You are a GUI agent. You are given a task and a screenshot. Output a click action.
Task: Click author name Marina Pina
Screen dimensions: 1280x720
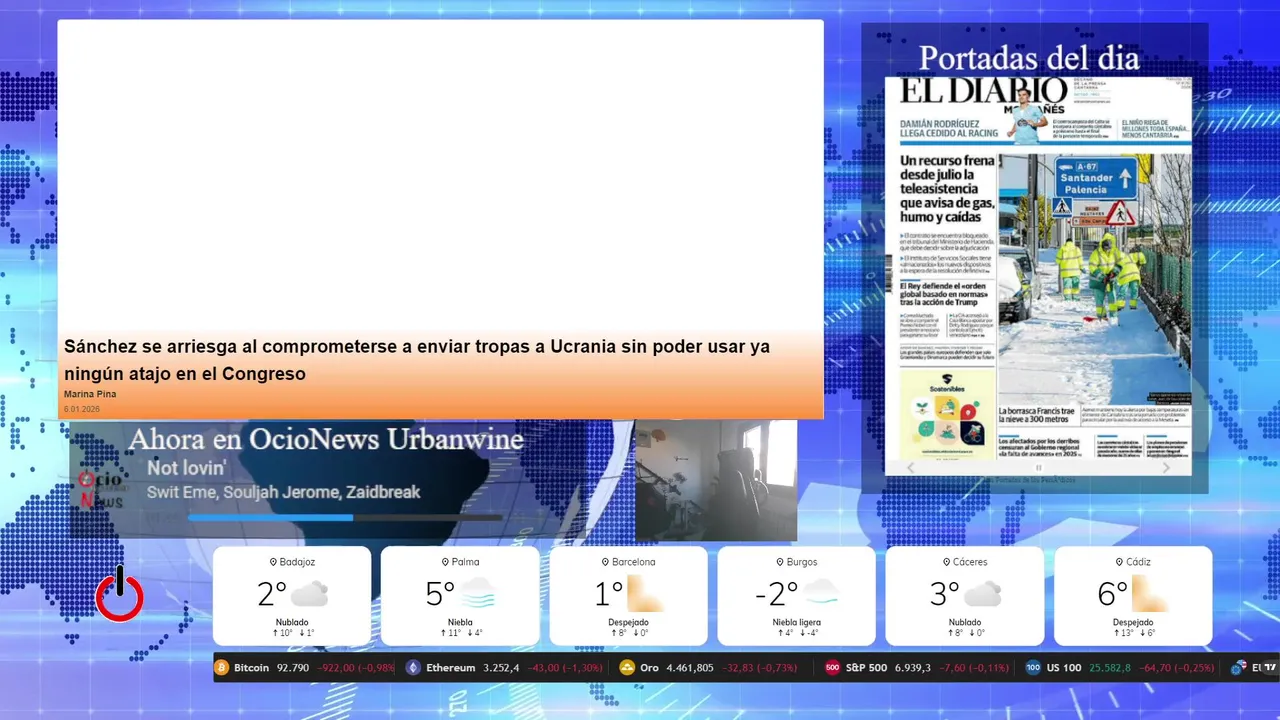pyautogui.click(x=90, y=394)
